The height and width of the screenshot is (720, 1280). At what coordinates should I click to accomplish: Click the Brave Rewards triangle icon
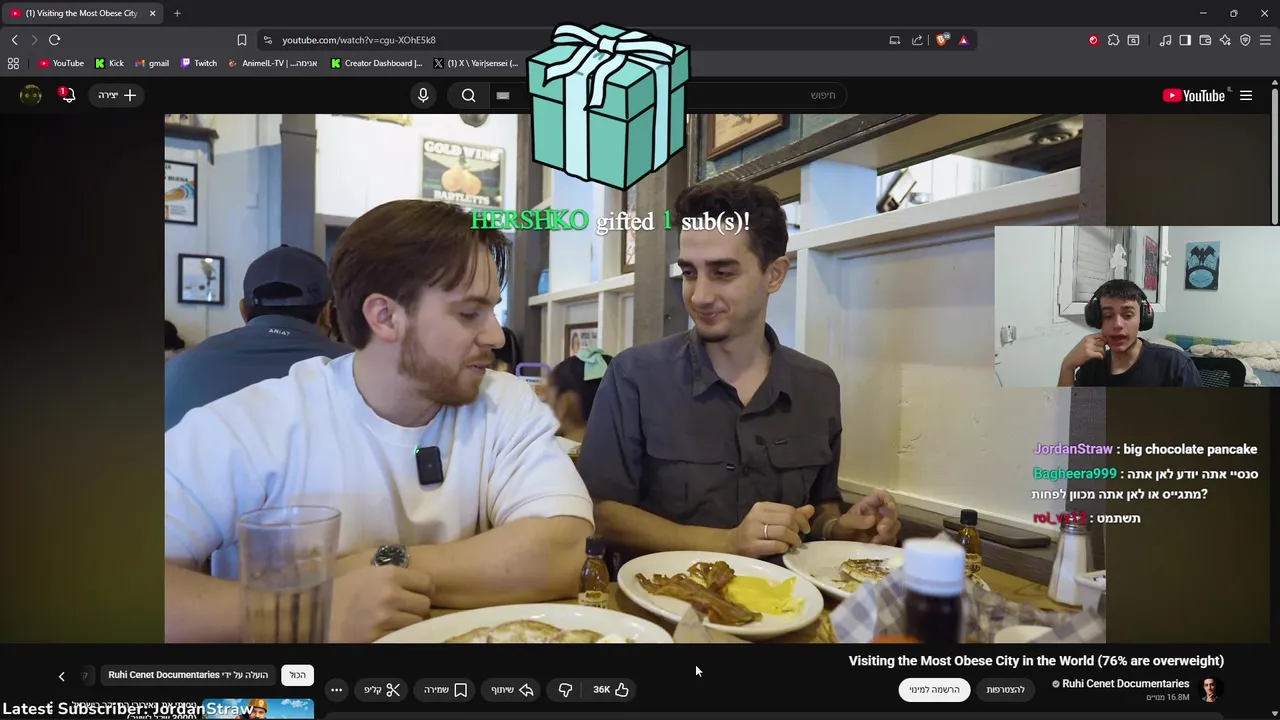963,40
